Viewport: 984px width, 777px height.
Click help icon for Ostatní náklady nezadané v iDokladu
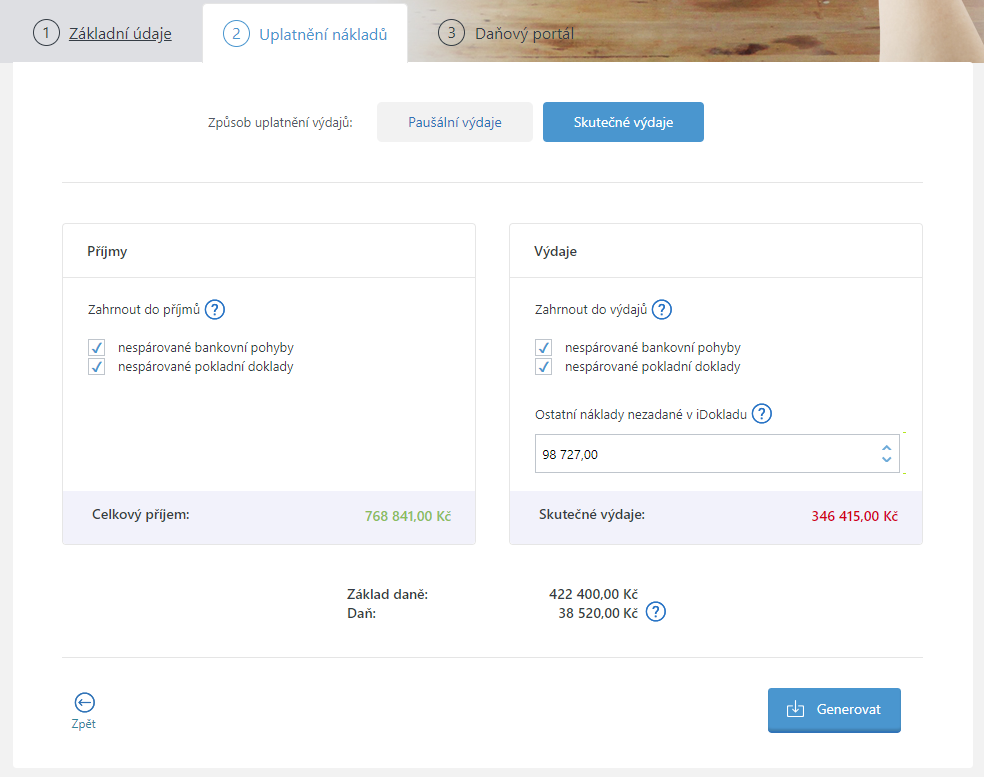point(762,414)
